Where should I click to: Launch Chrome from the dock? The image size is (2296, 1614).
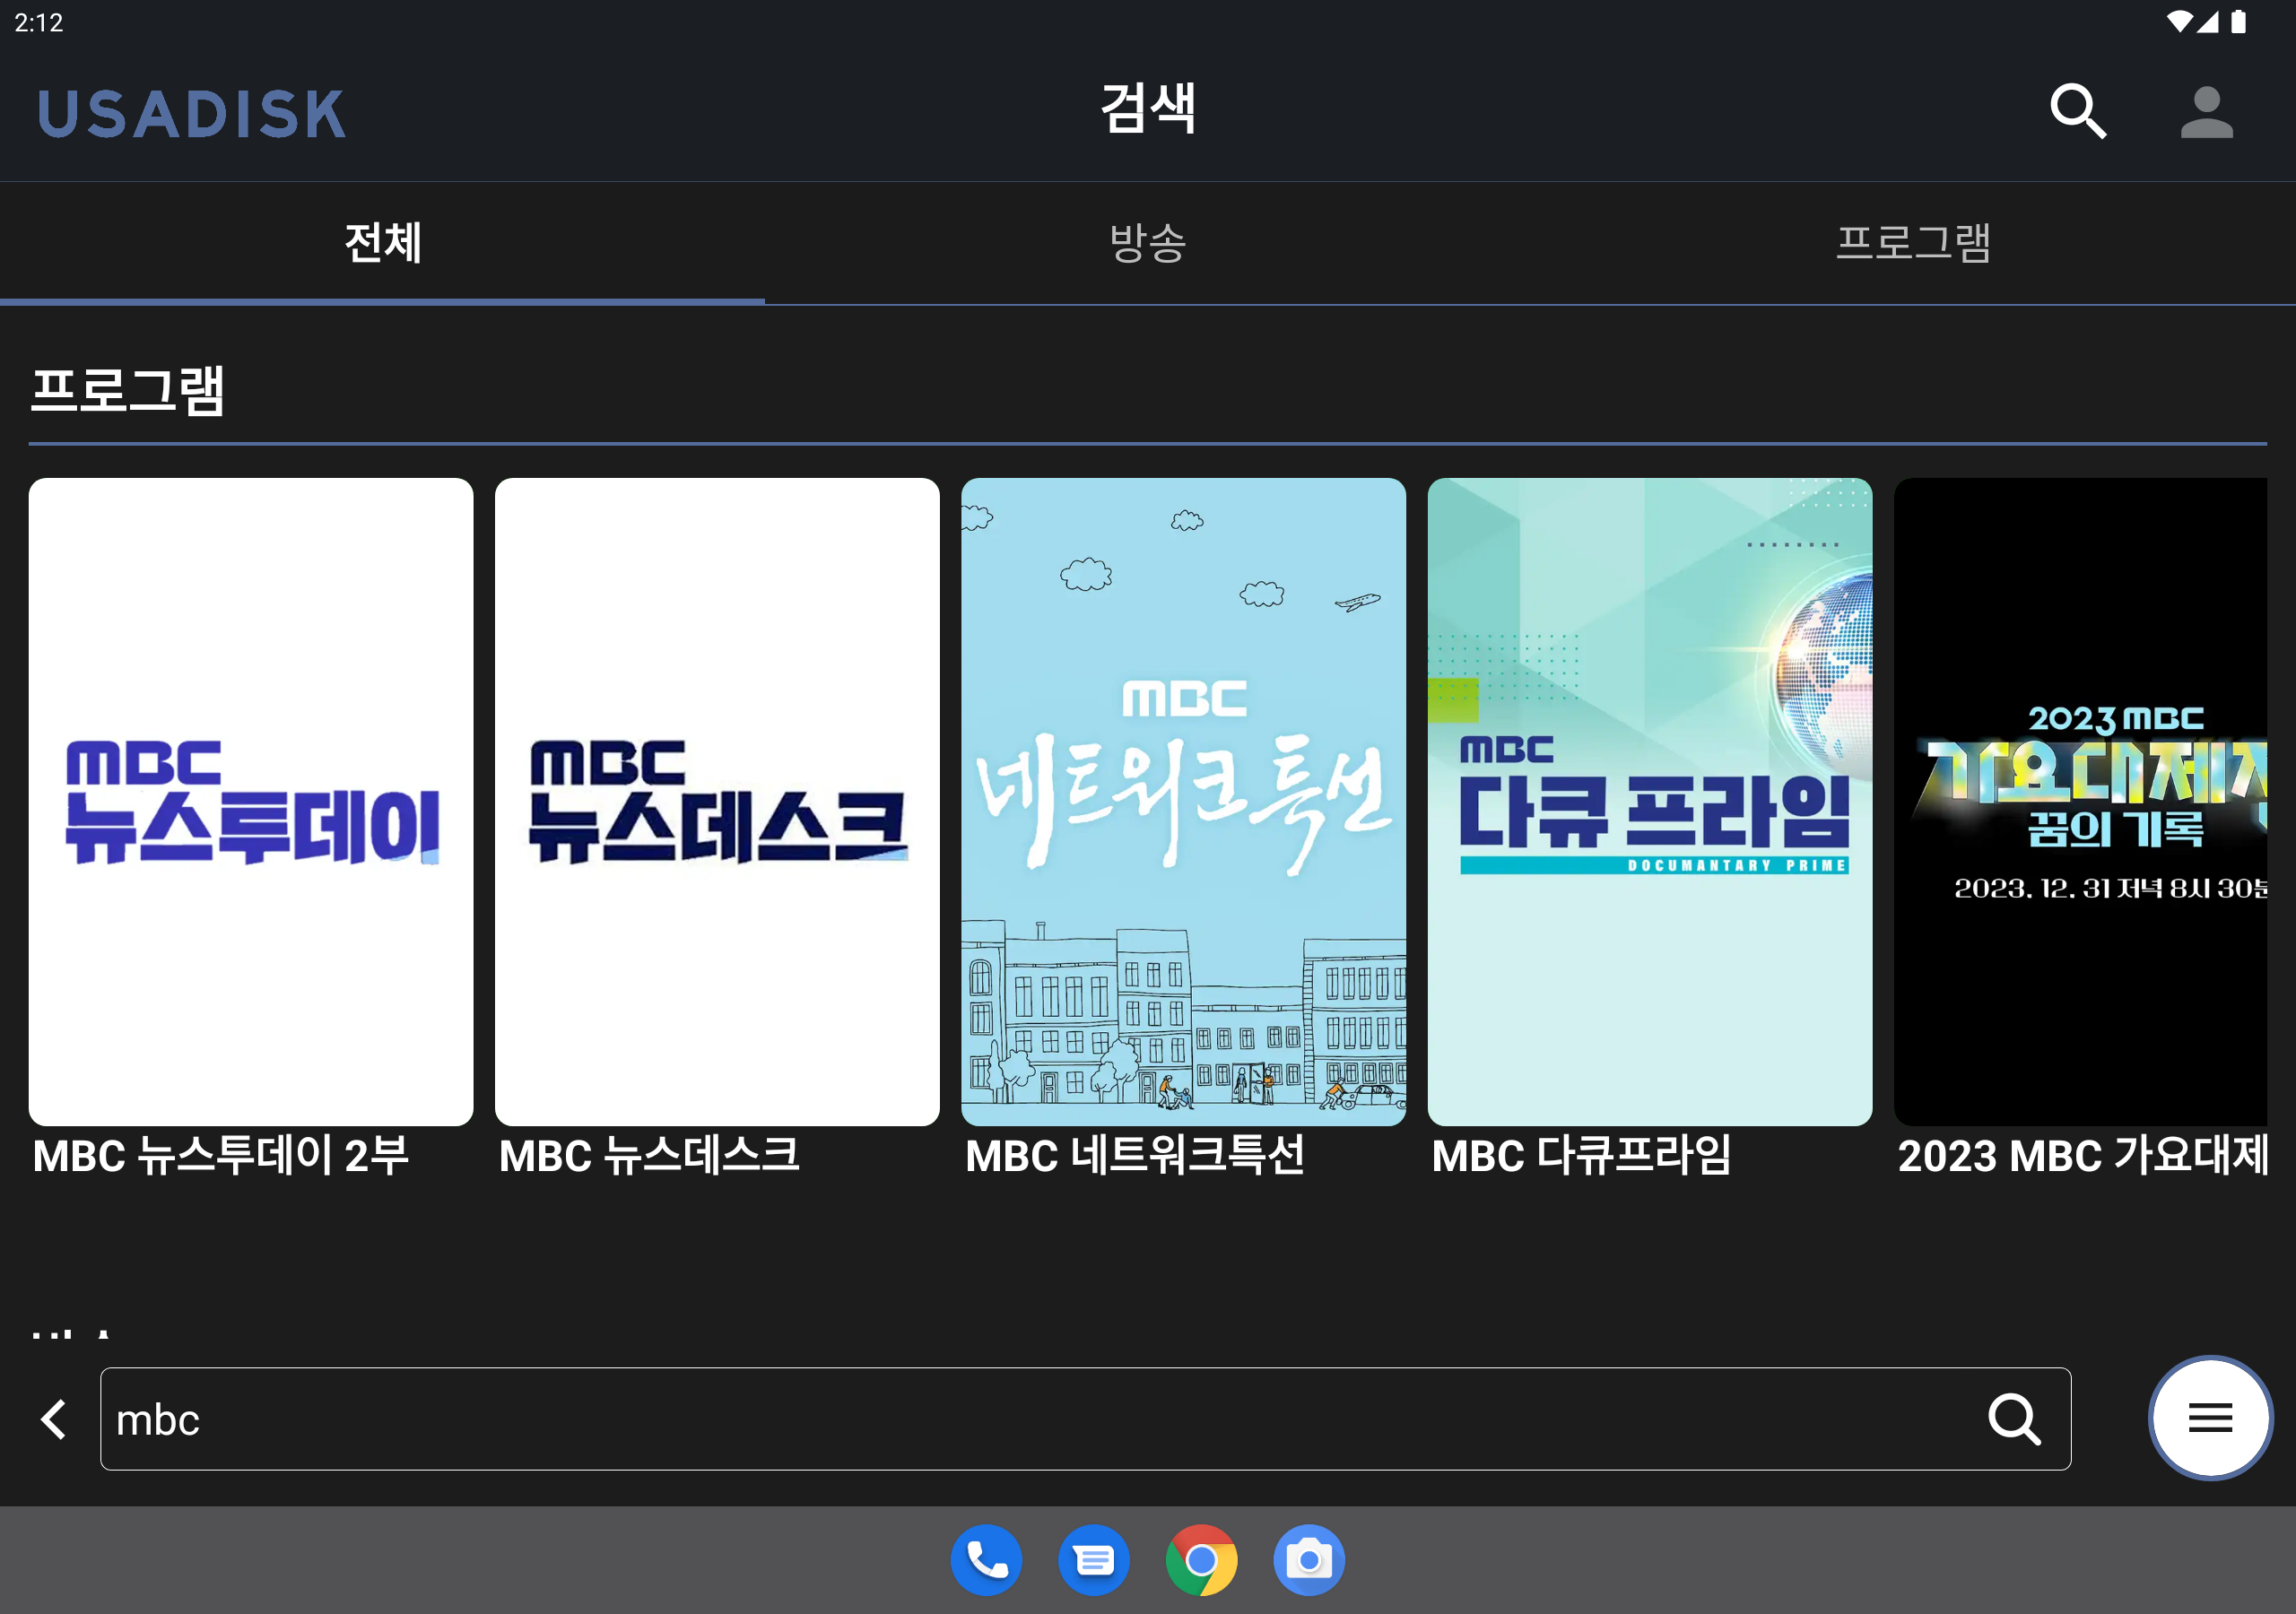click(x=1201, y=1559)
